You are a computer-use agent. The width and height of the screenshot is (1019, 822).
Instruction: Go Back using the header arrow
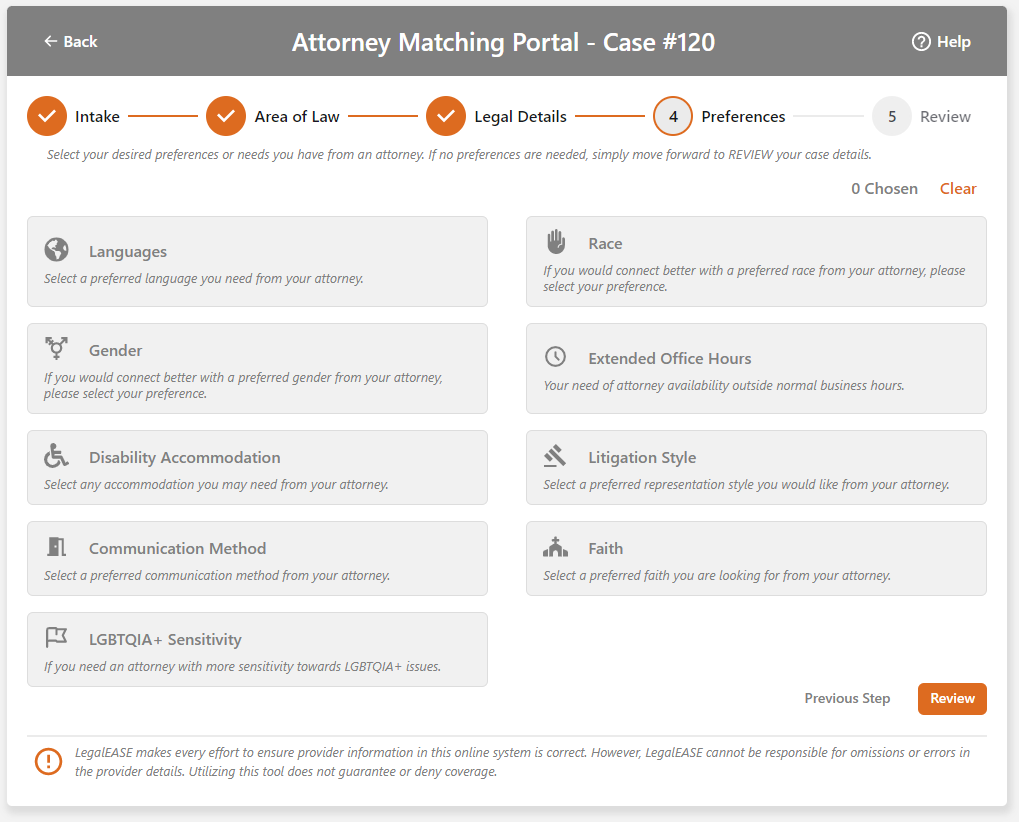click(x=70, y=42)
